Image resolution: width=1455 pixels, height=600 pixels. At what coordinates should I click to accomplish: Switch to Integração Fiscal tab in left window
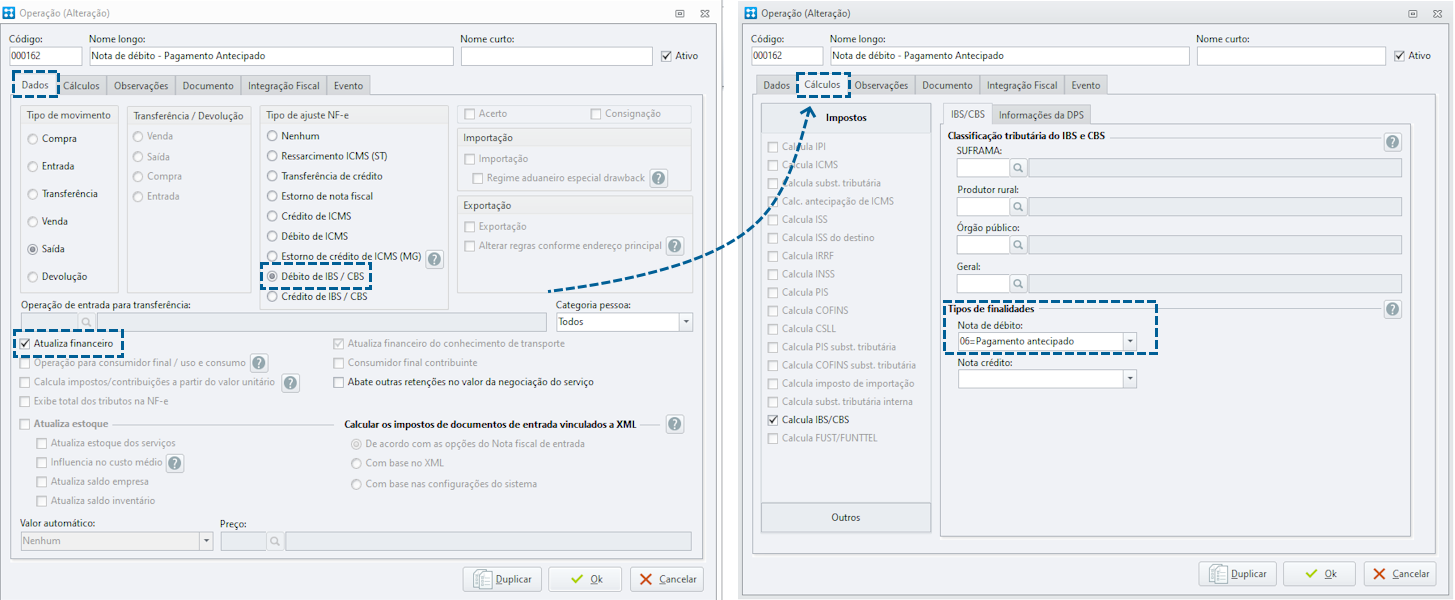click(283, 86)
